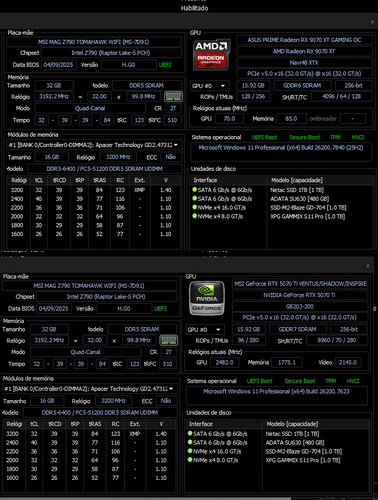The width and height of the screenshot is (378, 500).
Task: Click the memory clock value 1775.1
Action: click(x=287, y=362)
